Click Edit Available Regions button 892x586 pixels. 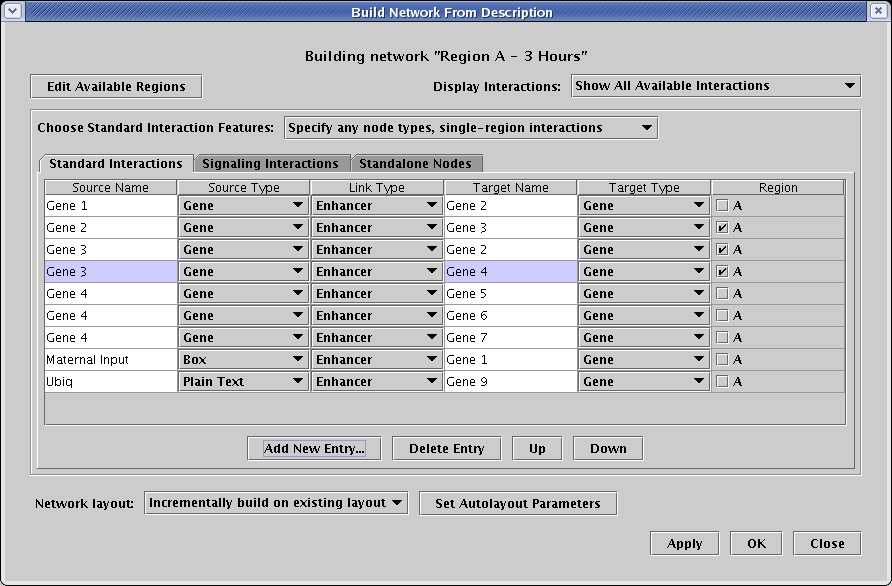(116, 87)
